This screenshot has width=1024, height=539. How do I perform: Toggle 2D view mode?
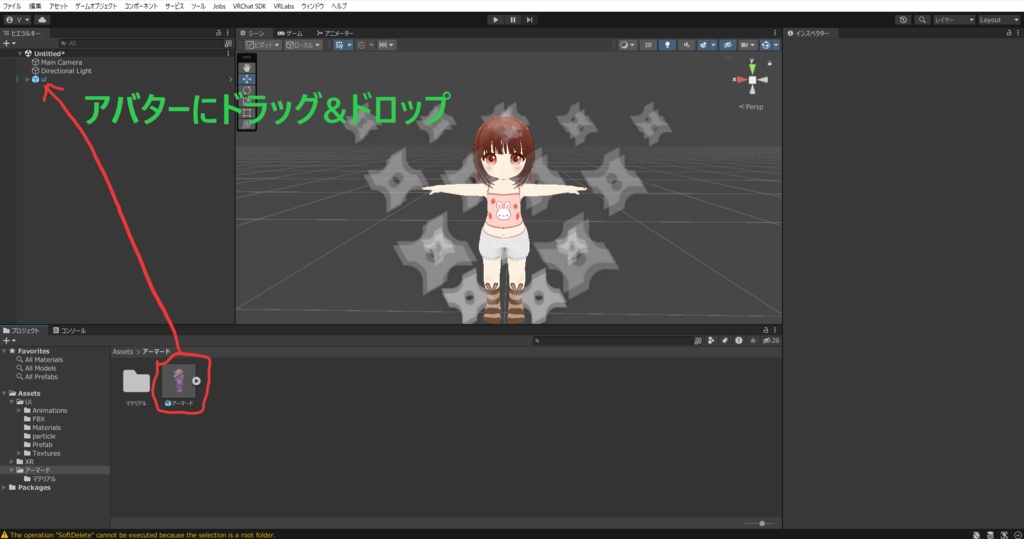pos(648,45)
